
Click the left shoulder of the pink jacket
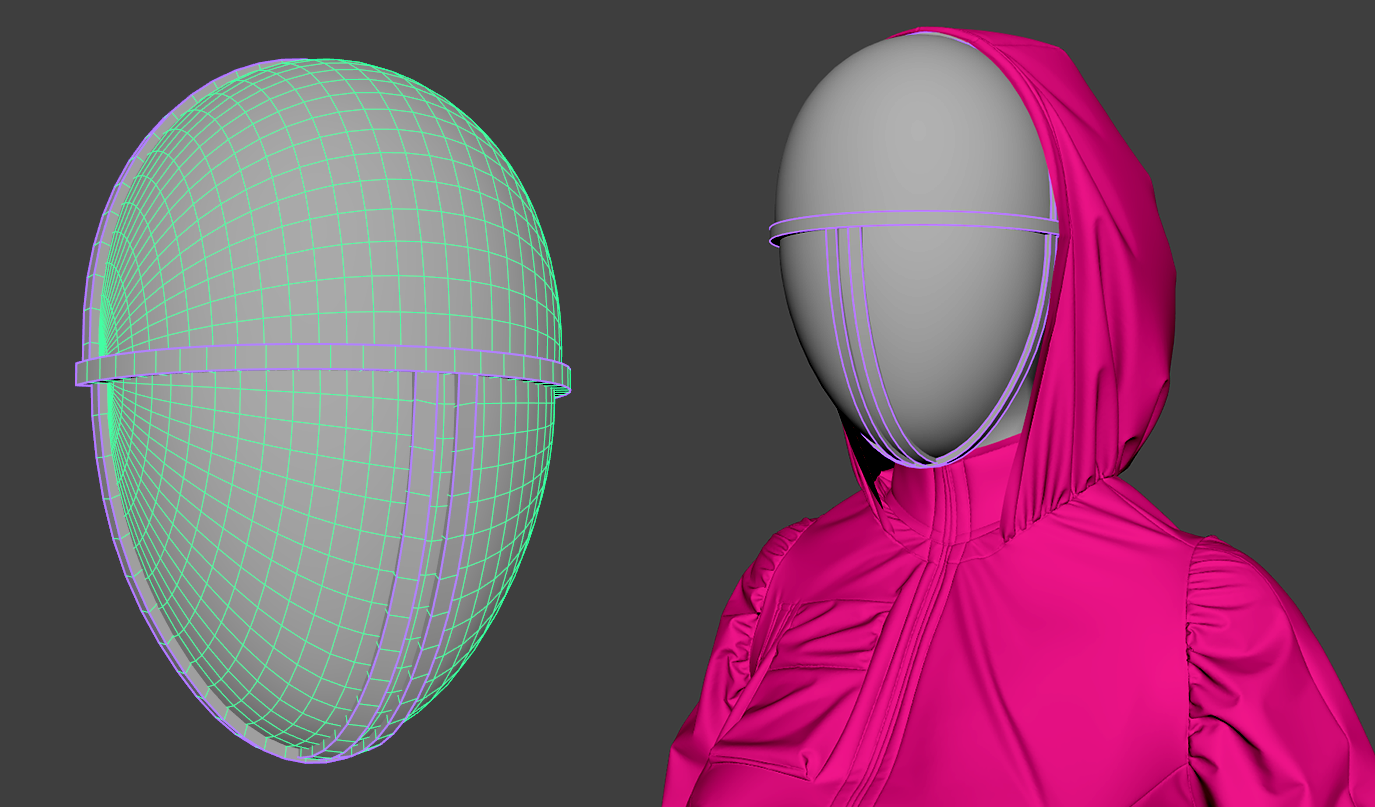click(x=790, y=570)
